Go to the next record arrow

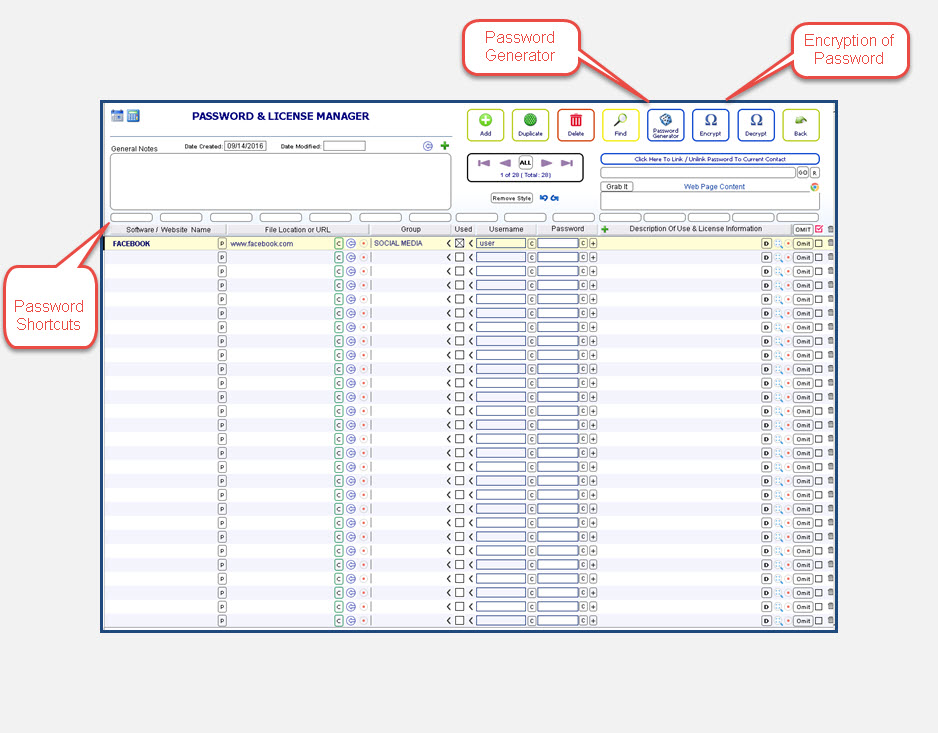547,163
